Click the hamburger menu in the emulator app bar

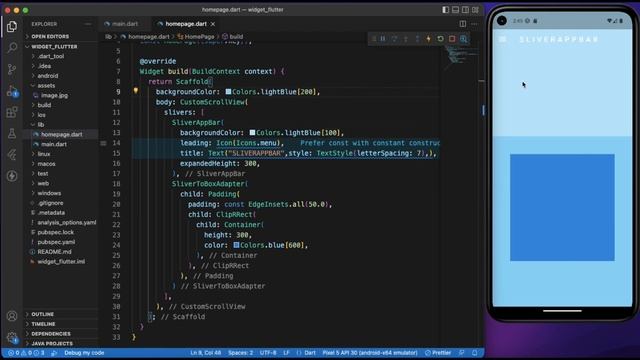click(502, 39)
